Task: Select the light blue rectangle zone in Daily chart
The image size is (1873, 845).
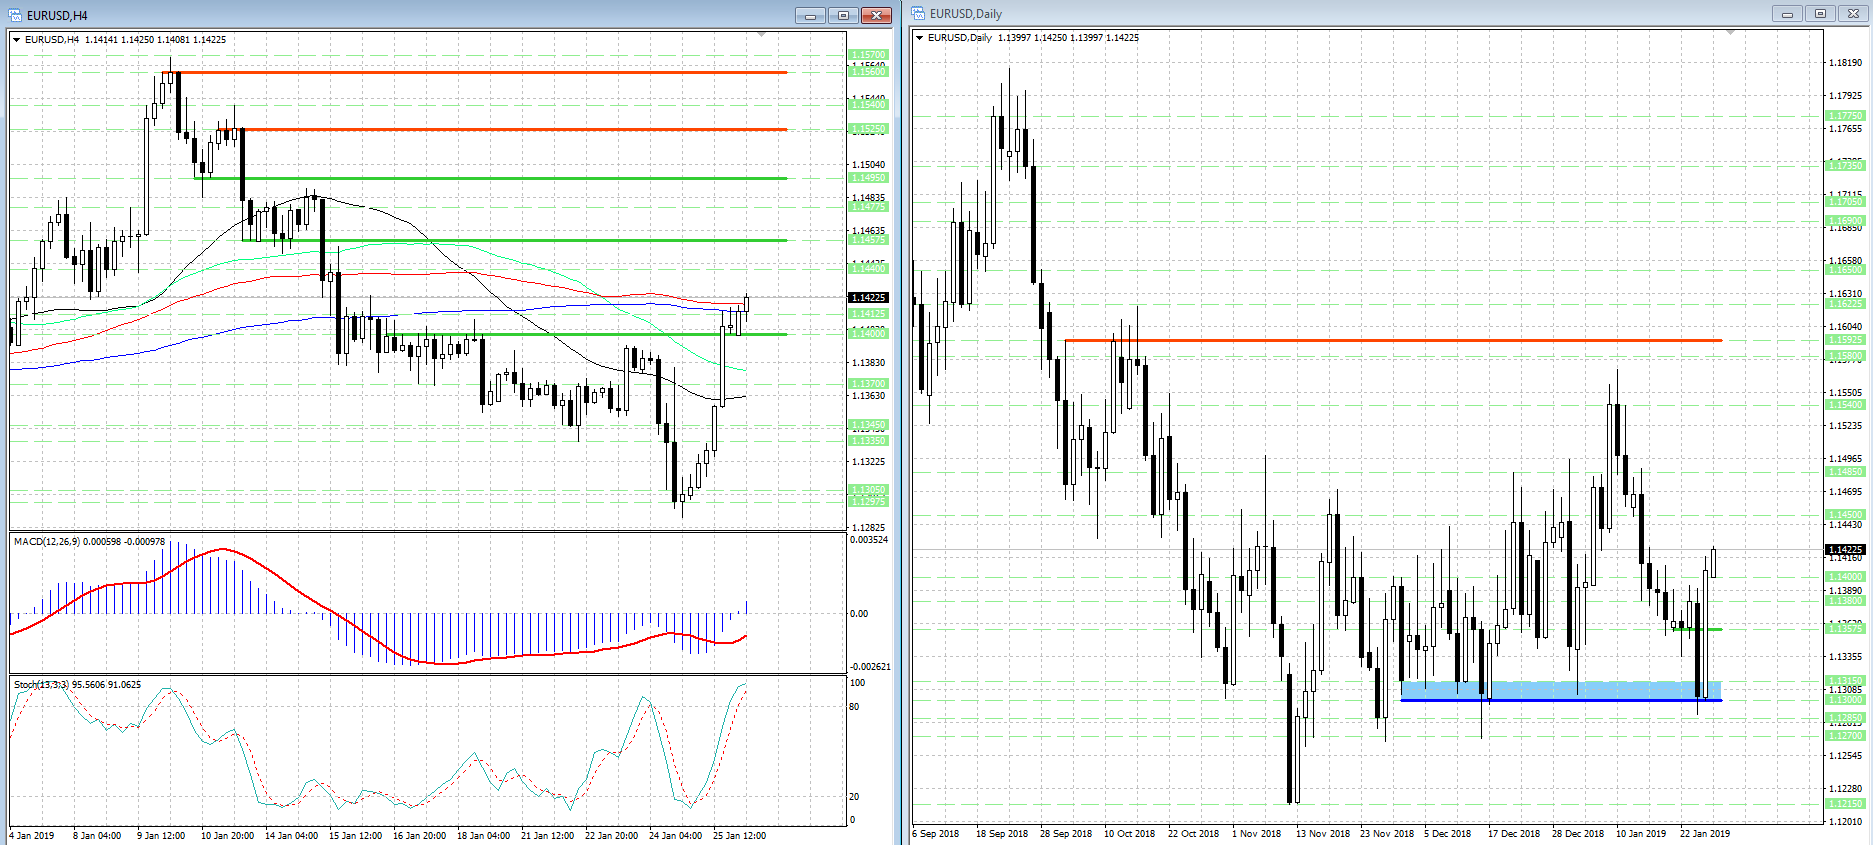Action: coord(1561,690)
